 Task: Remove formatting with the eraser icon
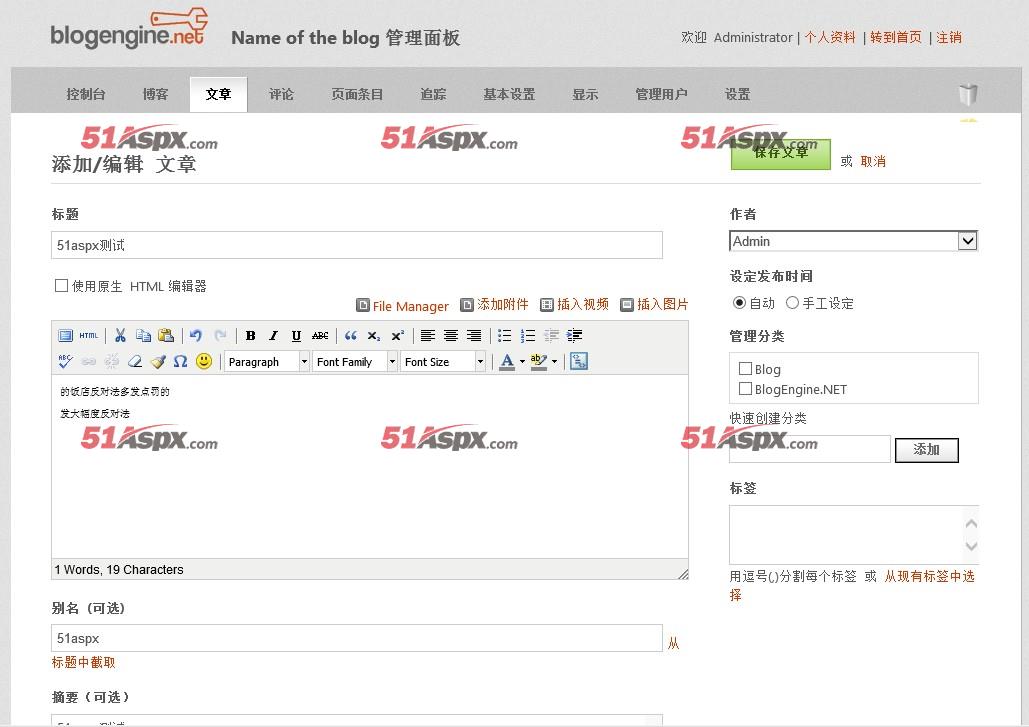click(x=135, y=362)
